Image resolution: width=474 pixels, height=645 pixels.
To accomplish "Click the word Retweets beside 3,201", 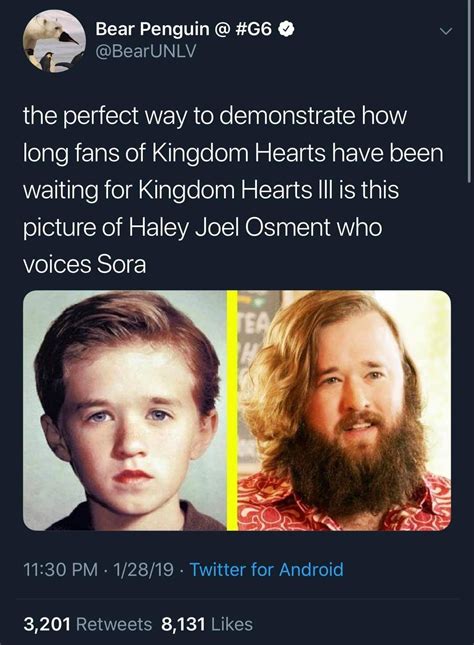I will 114,624.
